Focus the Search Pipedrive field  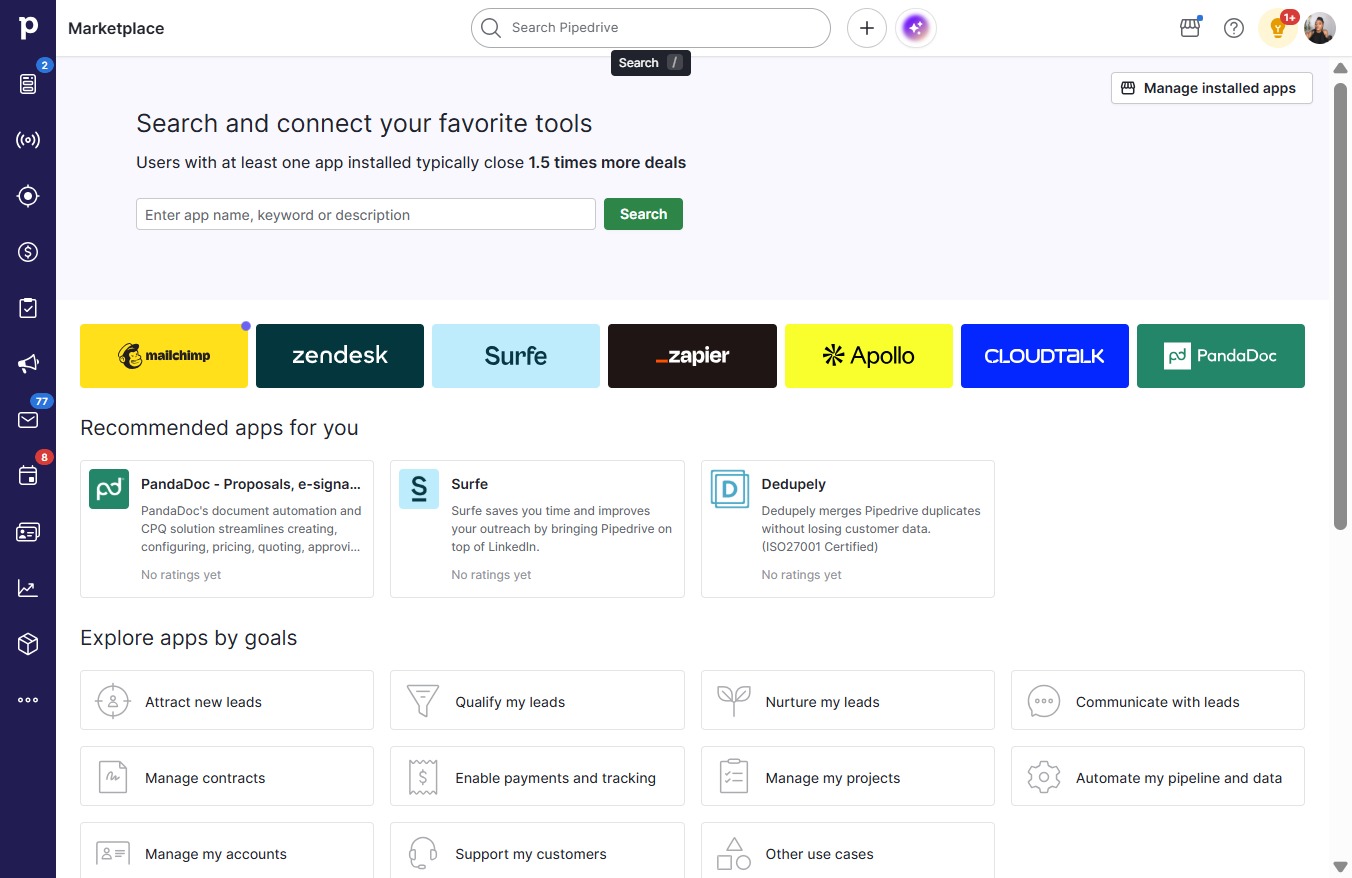[651, 28]
